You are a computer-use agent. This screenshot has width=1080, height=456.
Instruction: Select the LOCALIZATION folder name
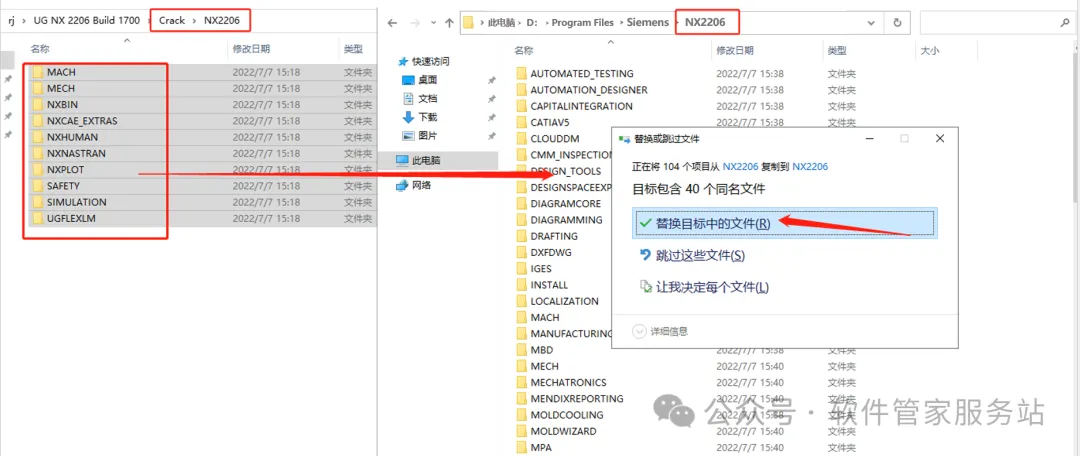tap(565, 301)
